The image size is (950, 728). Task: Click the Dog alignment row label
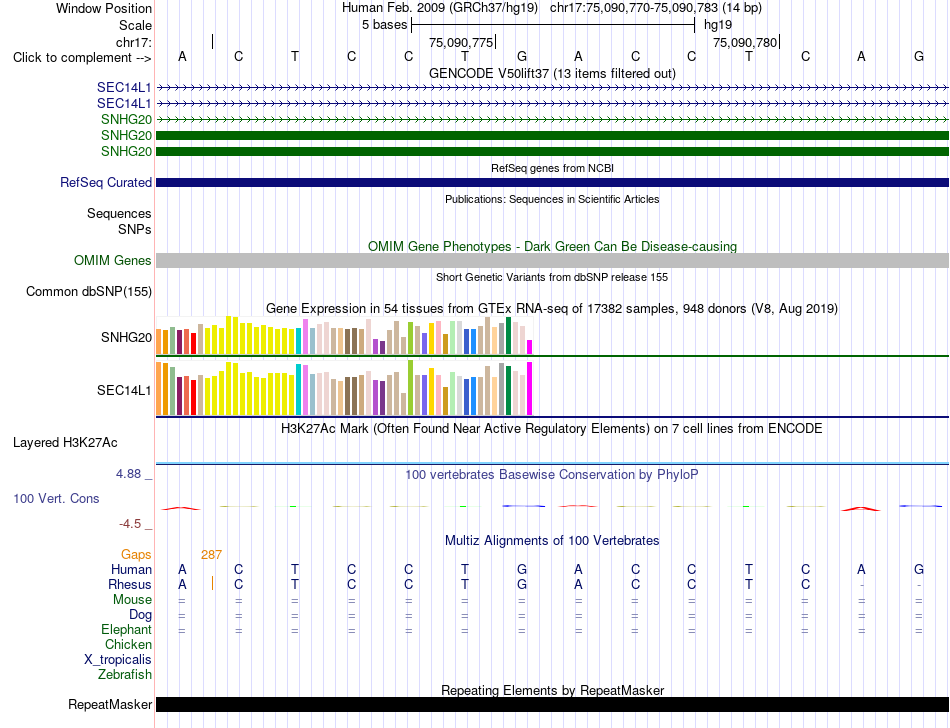tap(140, 615)
